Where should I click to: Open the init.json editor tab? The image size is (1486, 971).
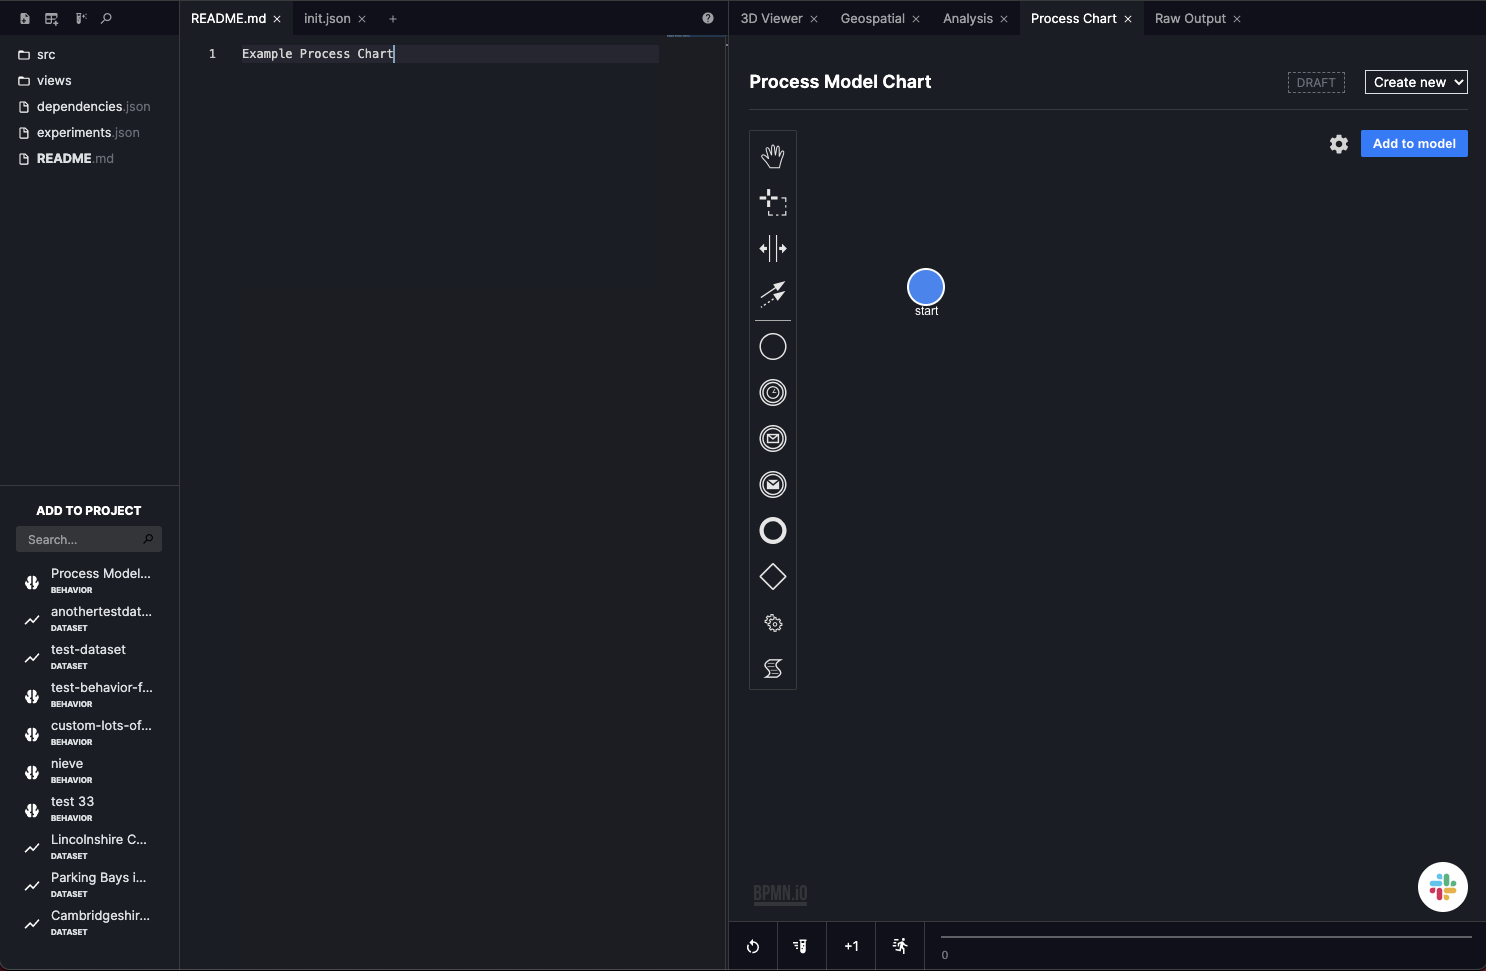pyautogui.click(x=327, y=18)
